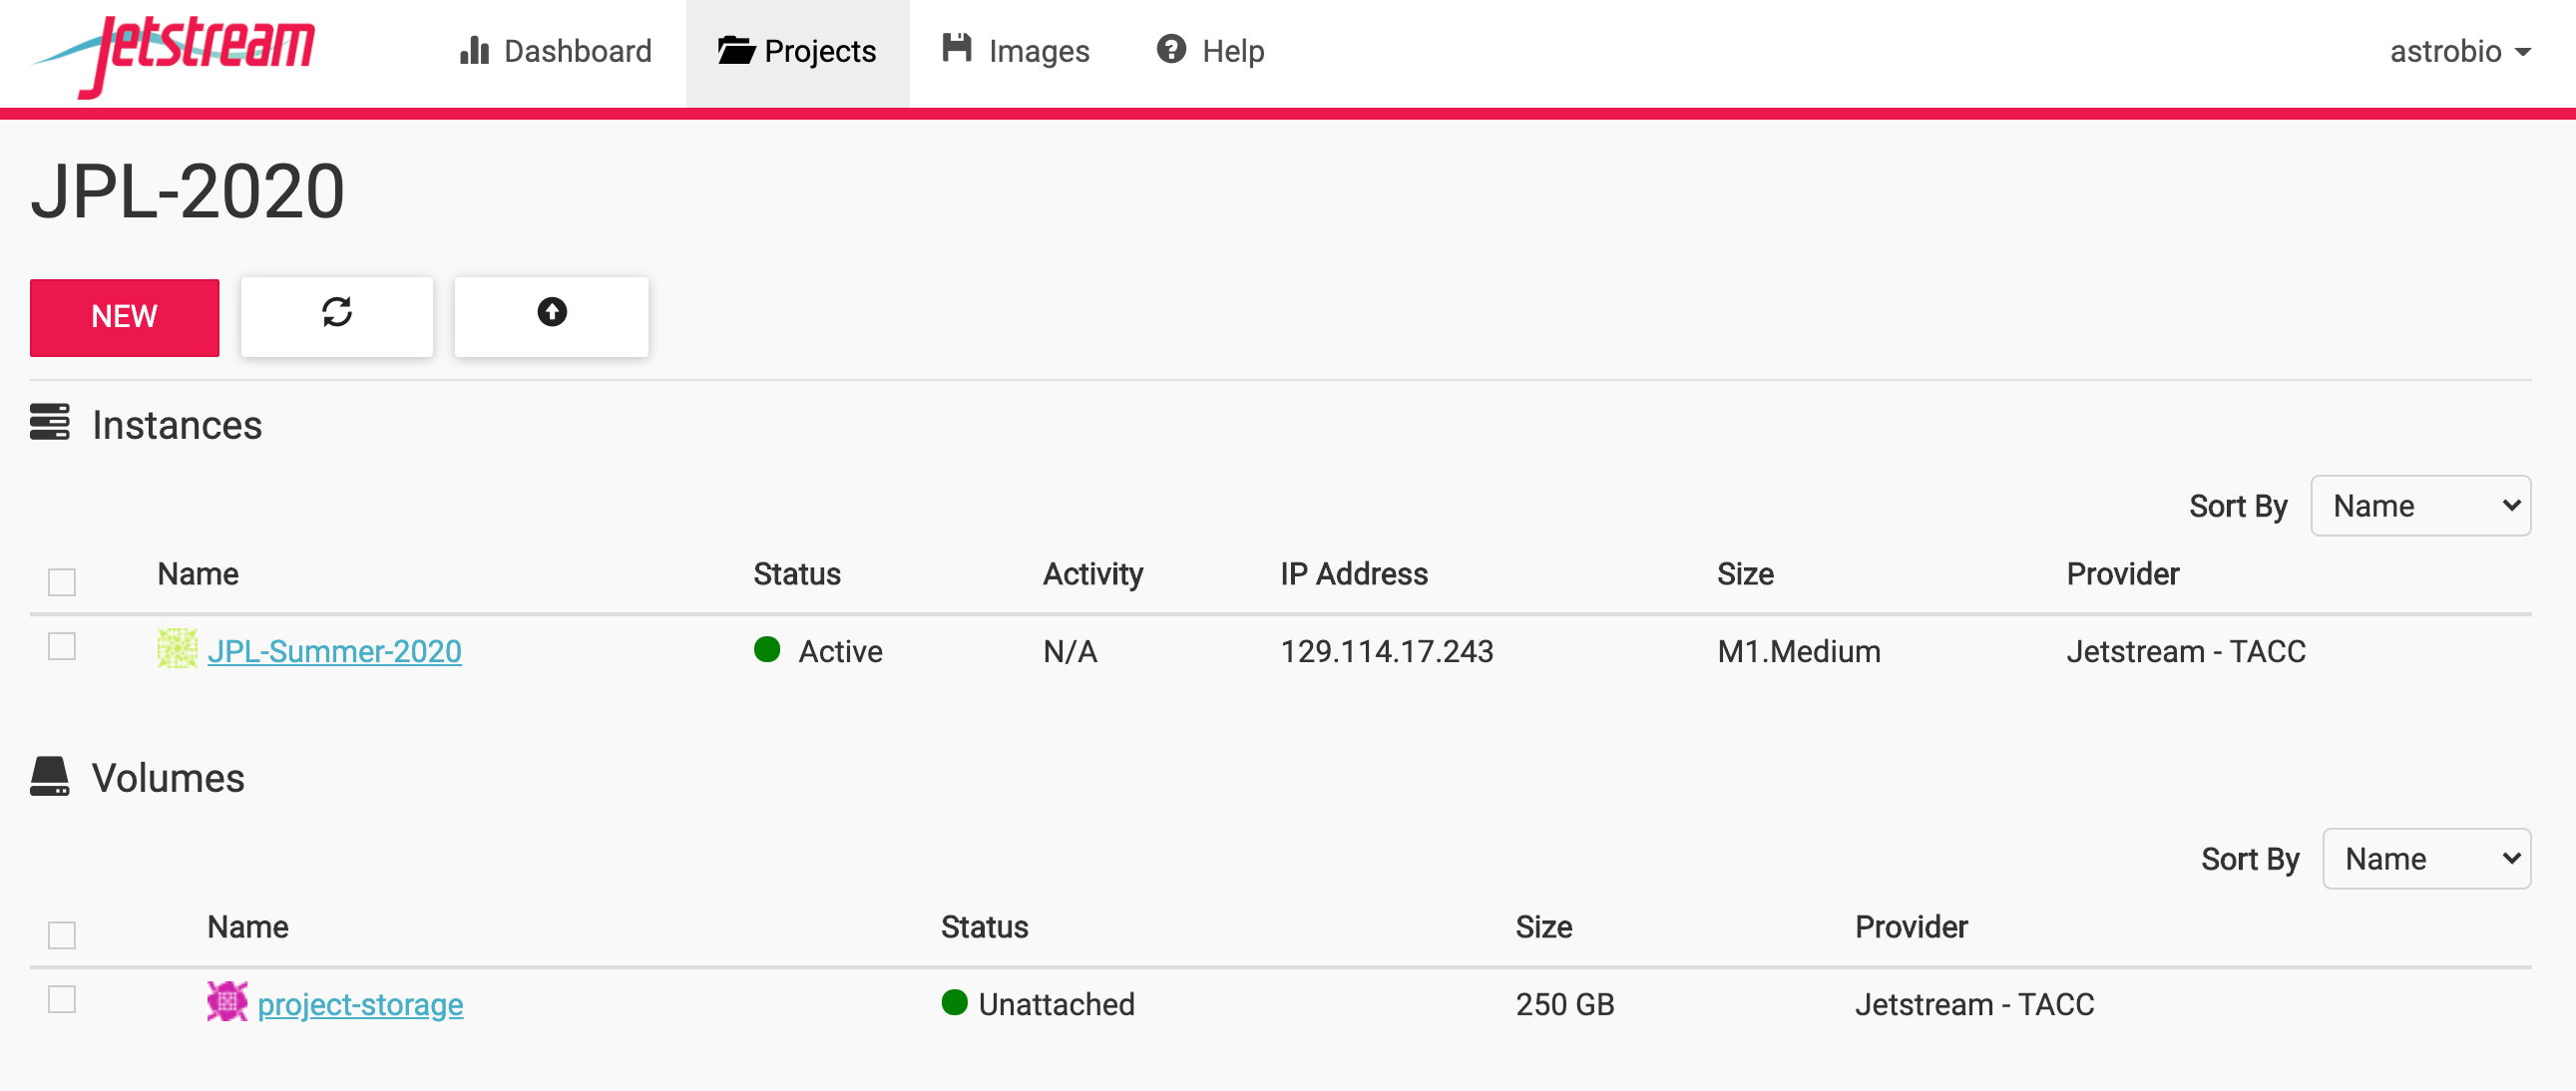Image resolution: width=2576 pixels, height=1091 pixels.
Task: Click the green Active status dot
Action: pos(767,650)
